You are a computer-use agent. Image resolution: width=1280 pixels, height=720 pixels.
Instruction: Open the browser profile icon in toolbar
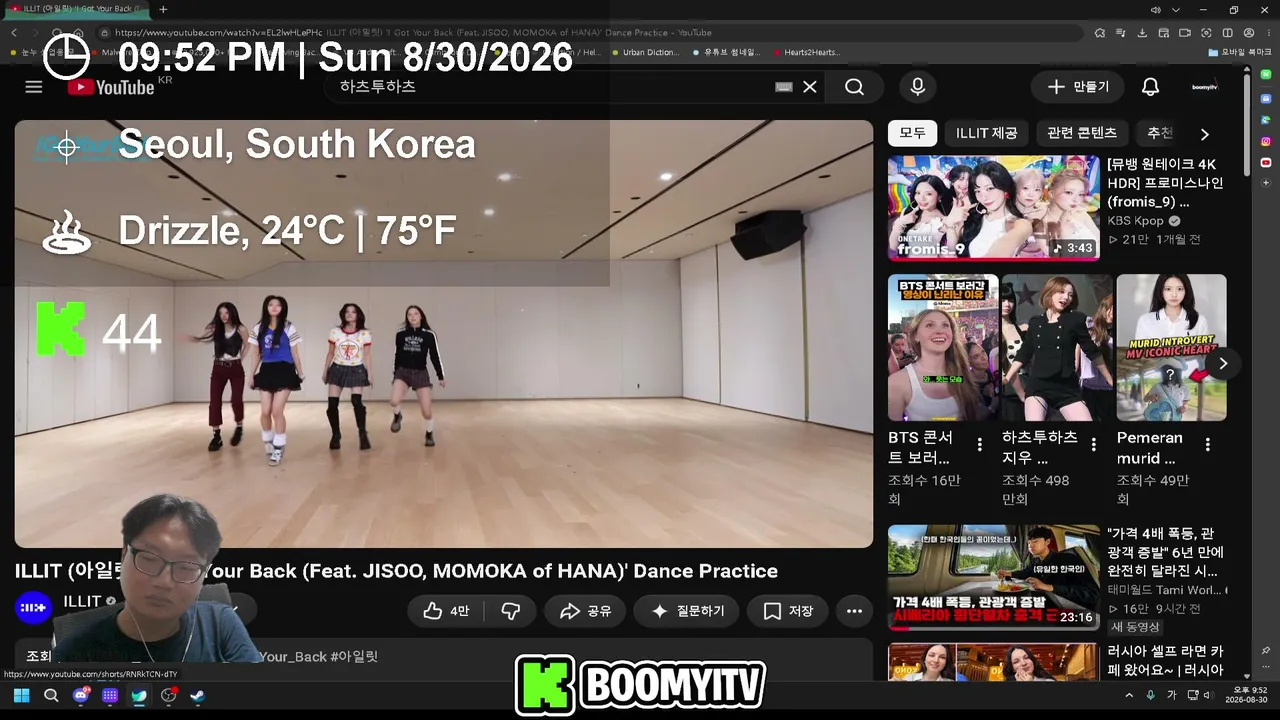click(1249, 33)
